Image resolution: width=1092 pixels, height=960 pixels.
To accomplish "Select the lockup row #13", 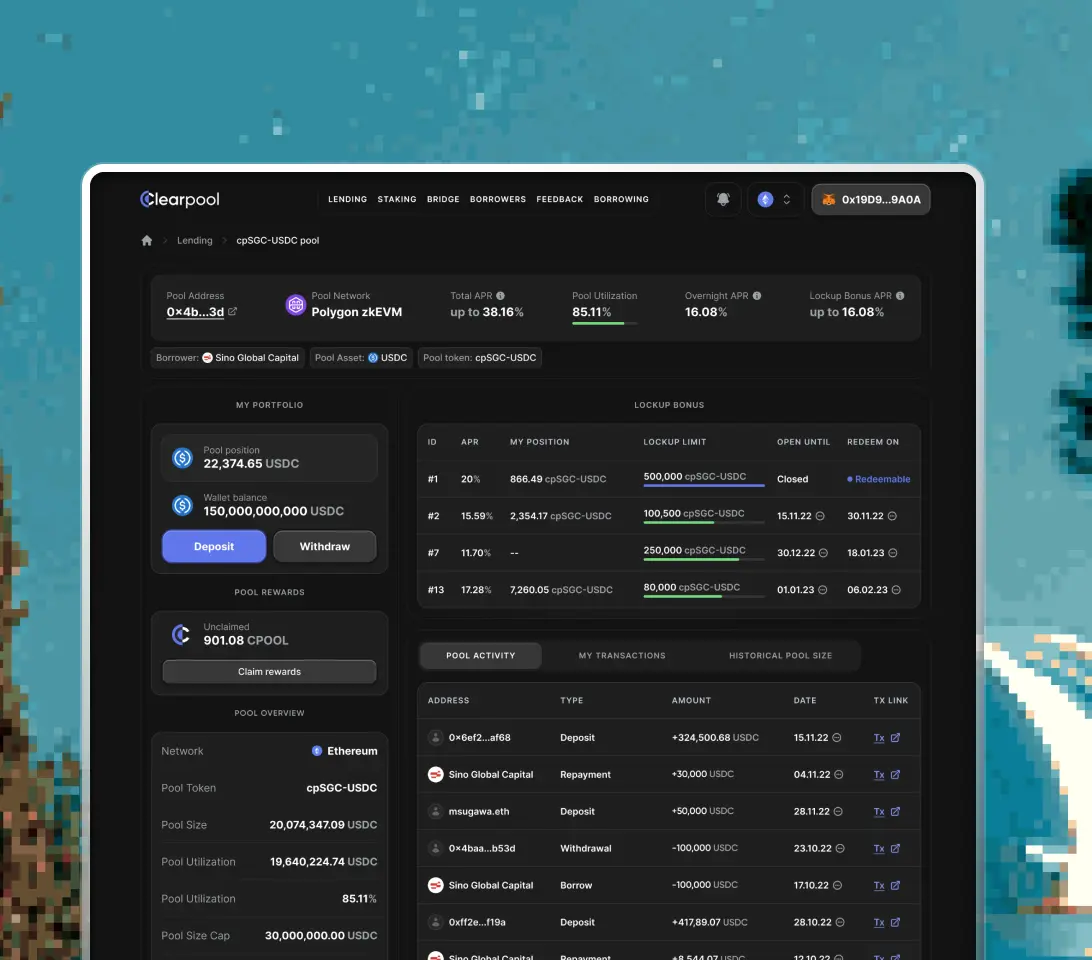I will coord(669,590).
